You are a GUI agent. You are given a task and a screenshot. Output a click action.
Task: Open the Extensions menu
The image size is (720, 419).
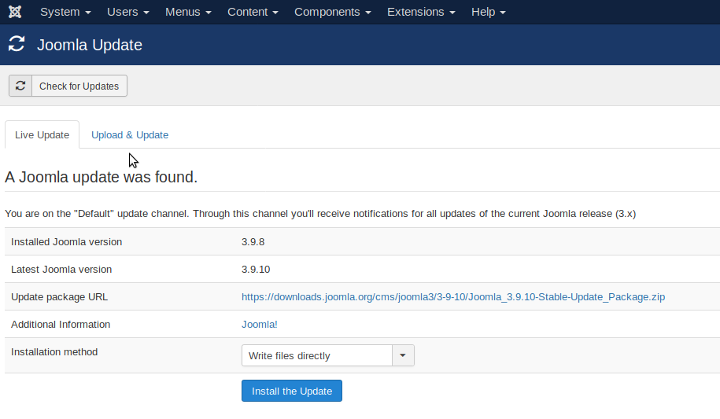coord(421,12)
